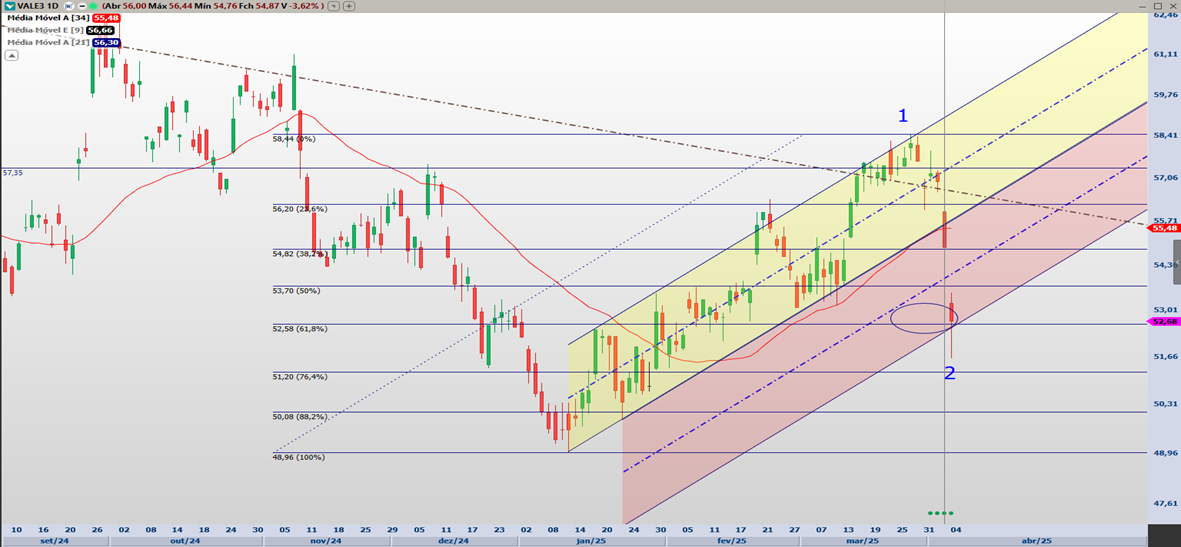Click the plus button in the chart header
This screenshot has height=547, width=1181.
(x=349, y=6)
